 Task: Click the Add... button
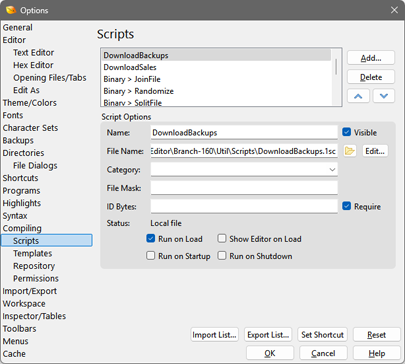tap(371, 58)
